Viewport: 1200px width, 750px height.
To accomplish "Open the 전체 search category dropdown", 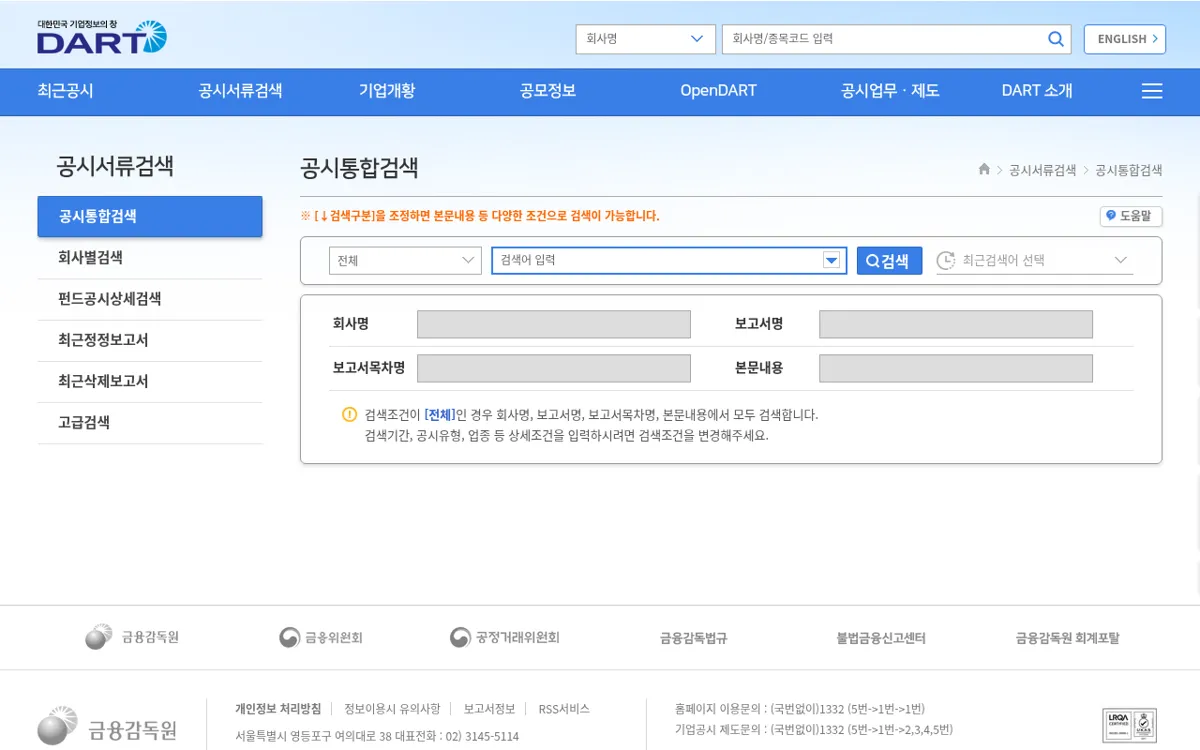I will [406, 260].
